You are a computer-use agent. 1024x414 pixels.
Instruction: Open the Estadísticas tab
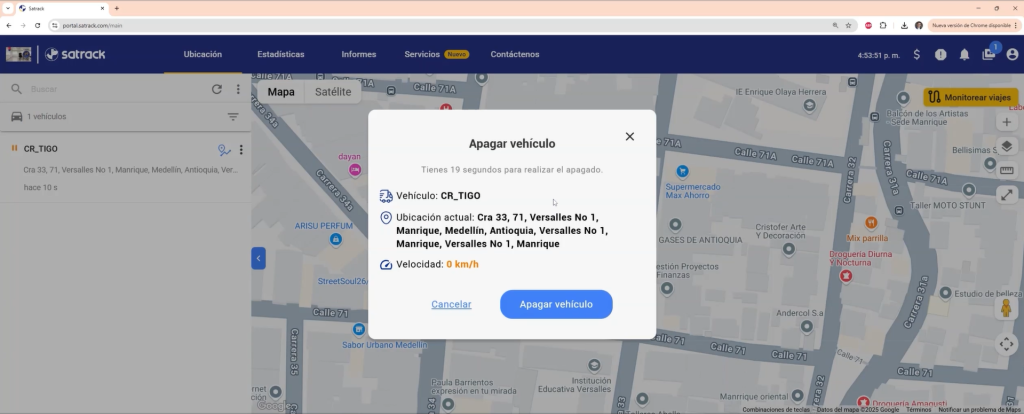[x=281, y=54]
